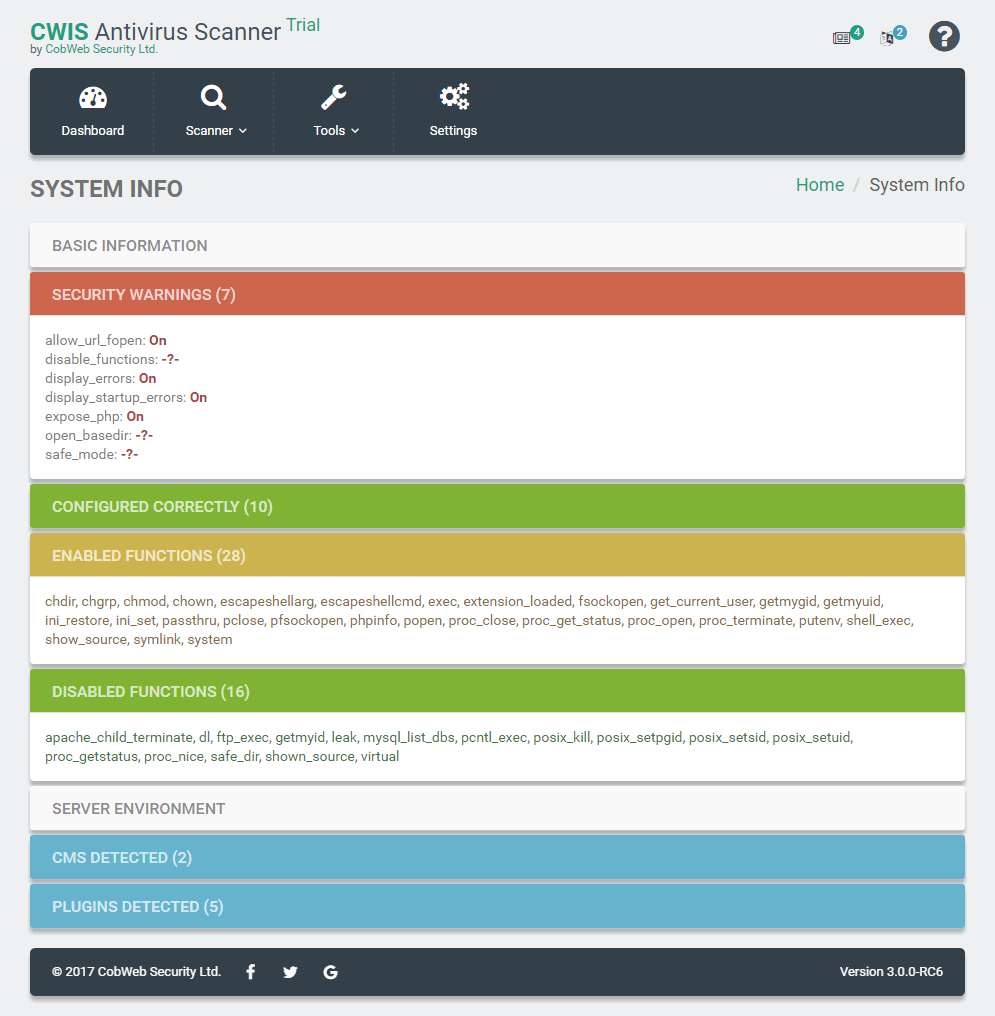Click apache_child_terminate in disabled functions

click(119, 737)
